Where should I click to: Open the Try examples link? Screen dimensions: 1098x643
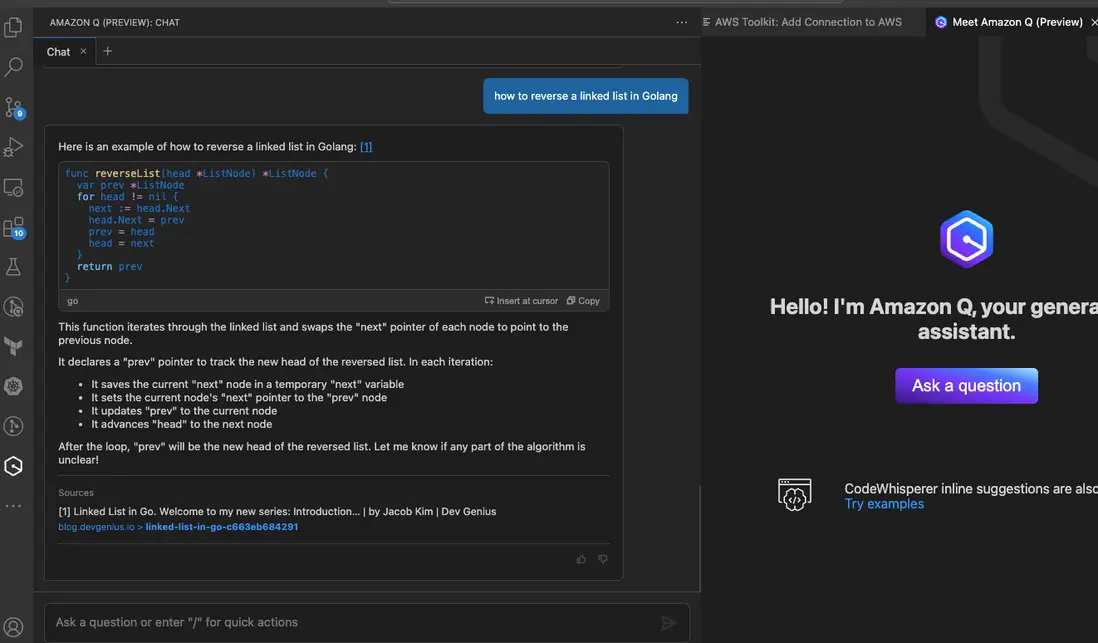point(884,504)
